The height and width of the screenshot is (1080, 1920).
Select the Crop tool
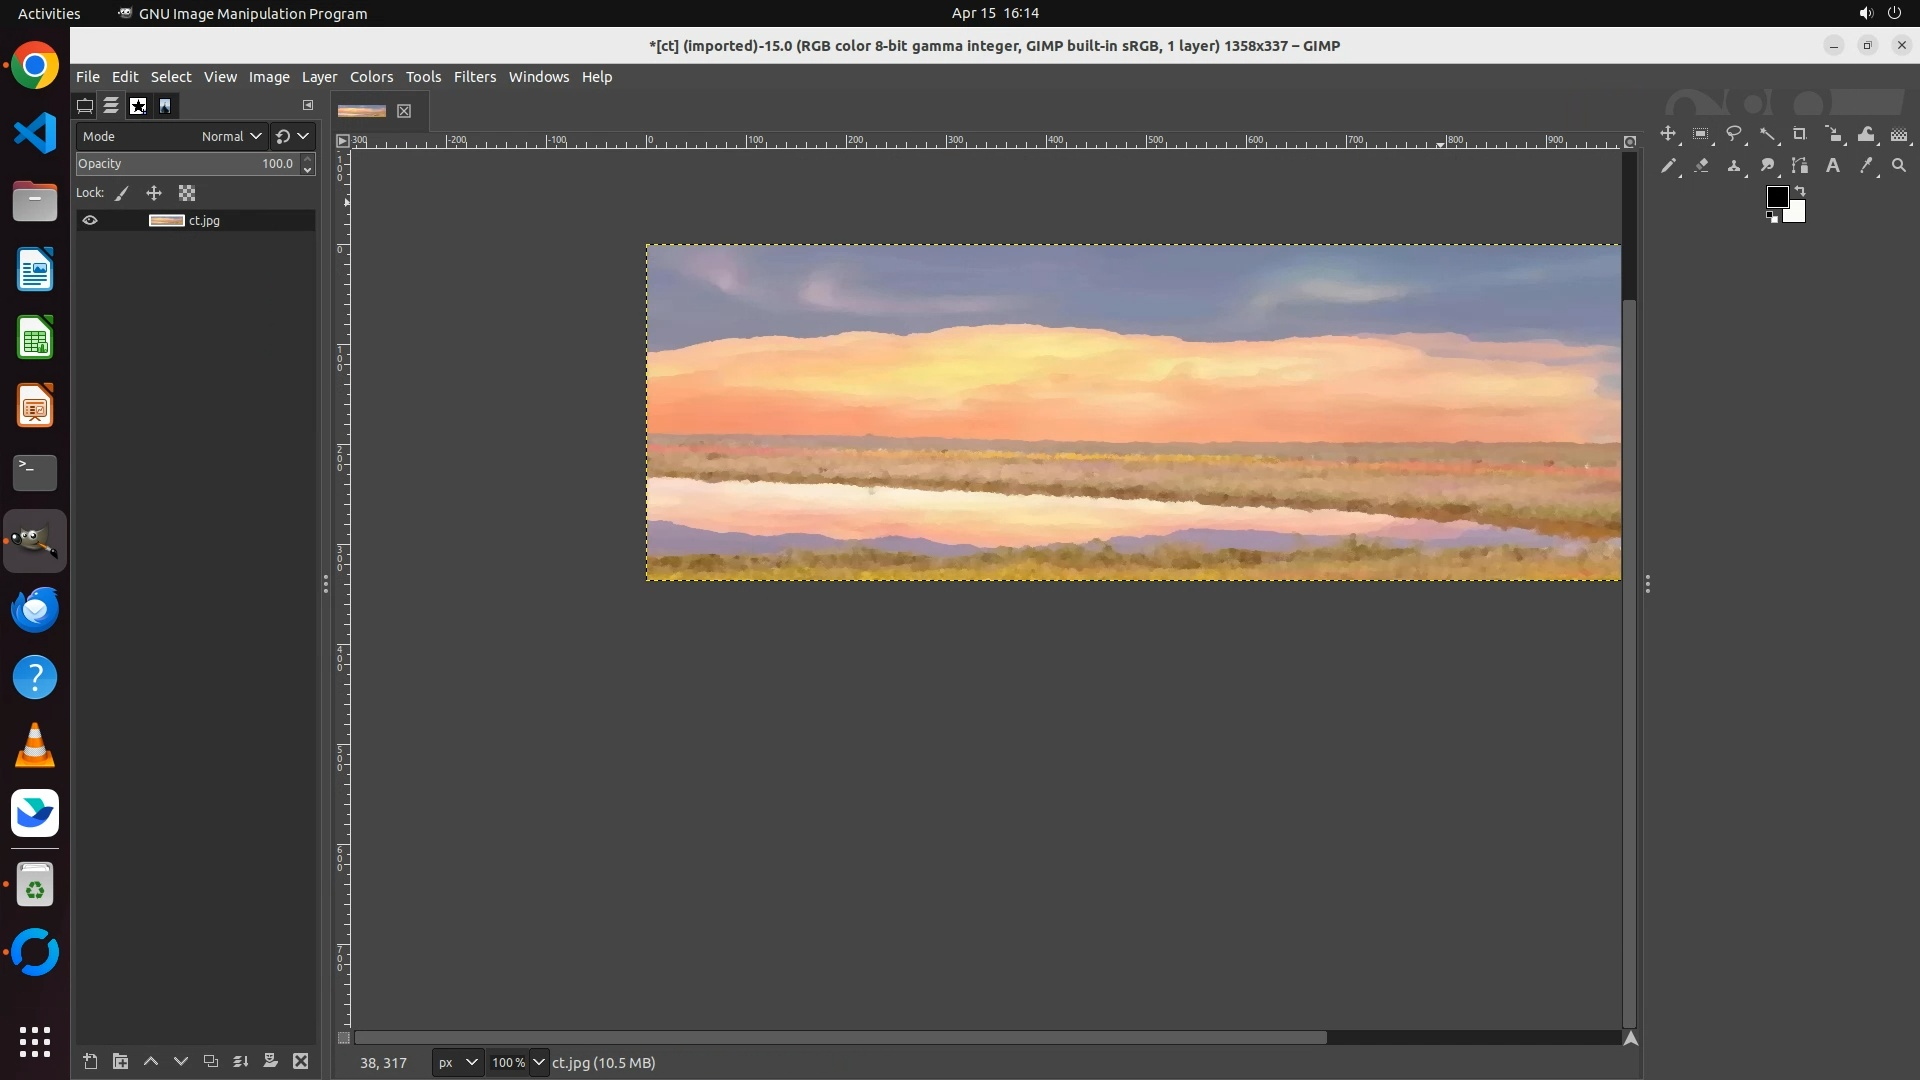[x=1800, y=134]
